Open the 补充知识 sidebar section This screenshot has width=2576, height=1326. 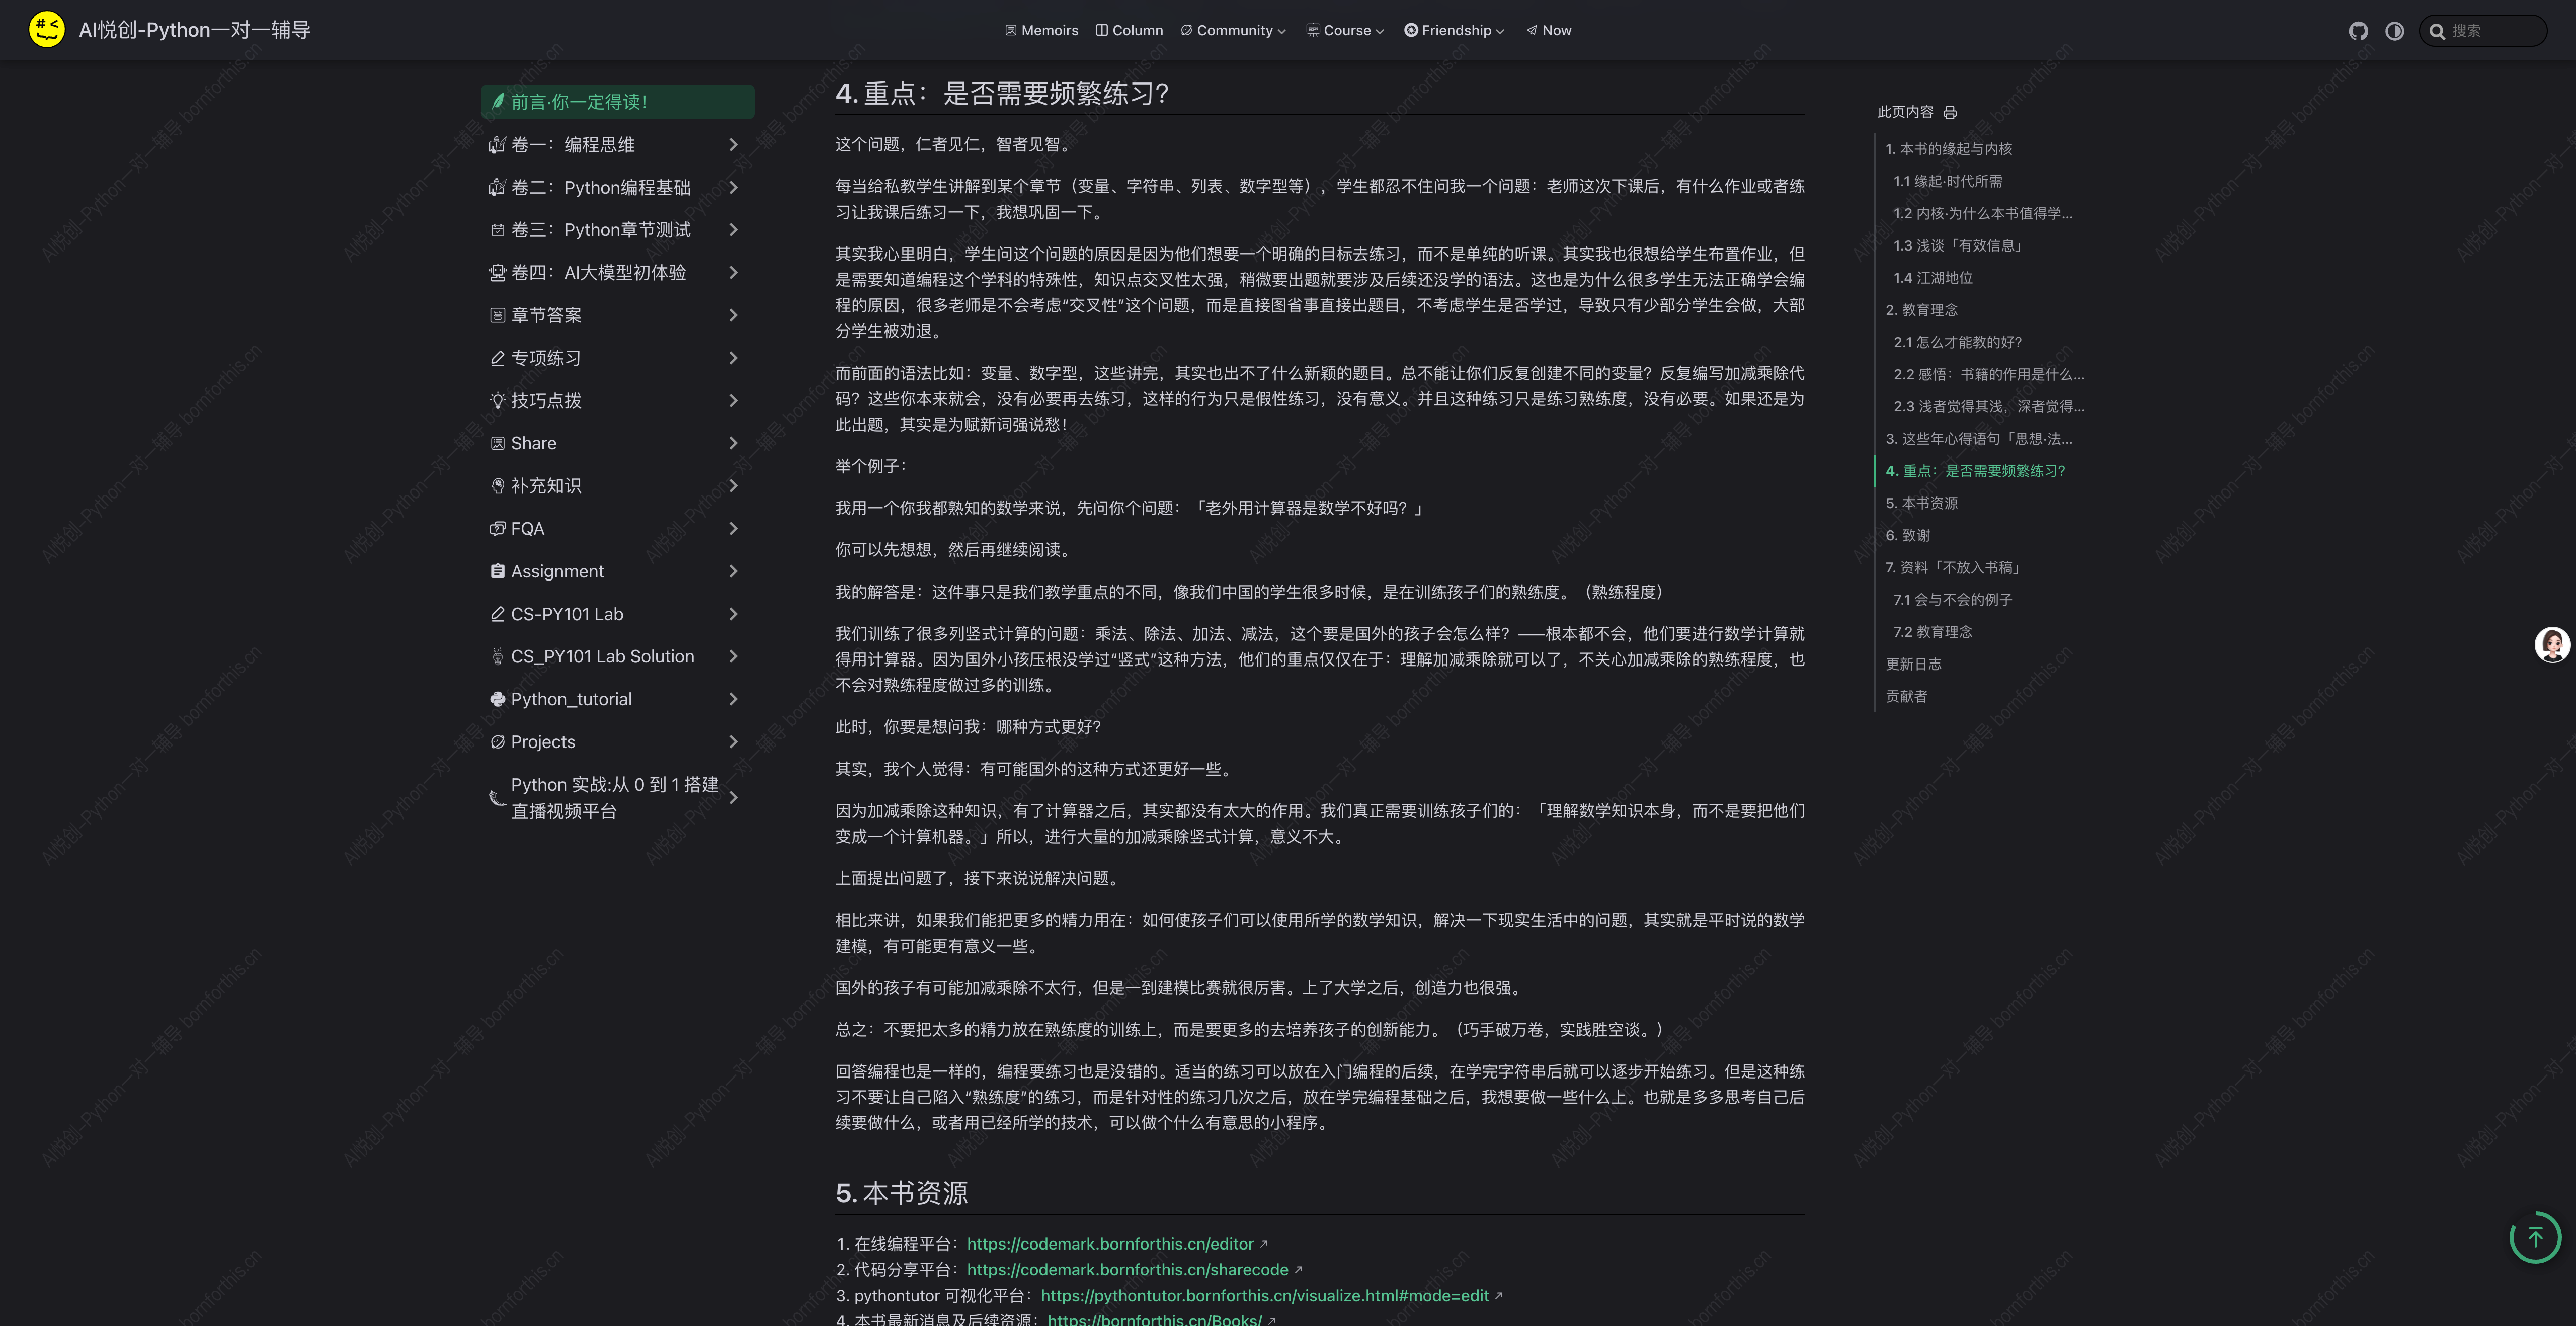617,486
